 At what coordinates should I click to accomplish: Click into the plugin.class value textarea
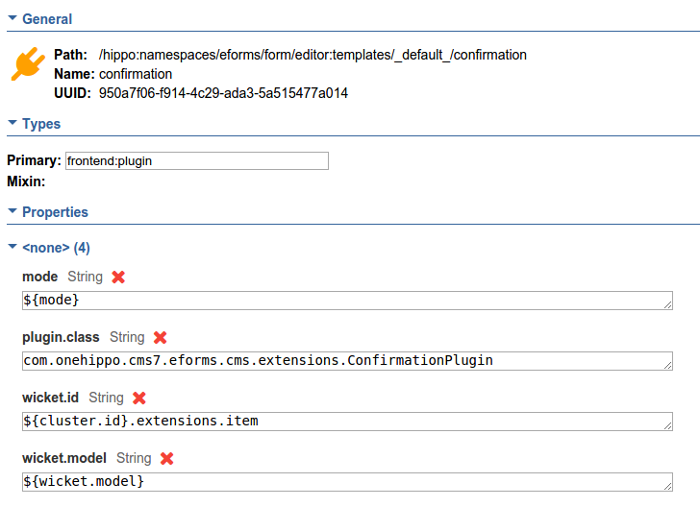(x=347, y=361)
